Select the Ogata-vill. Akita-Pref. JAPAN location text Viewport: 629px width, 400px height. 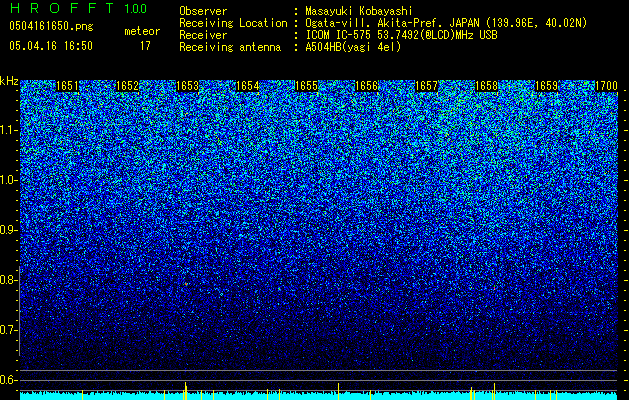tap(446, 23)
